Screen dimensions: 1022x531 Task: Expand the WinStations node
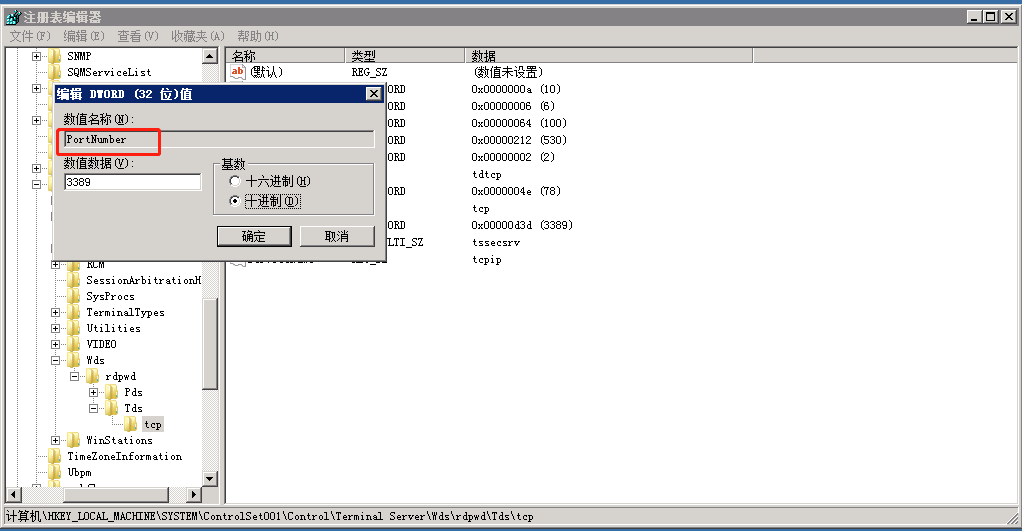pos(55,440)
